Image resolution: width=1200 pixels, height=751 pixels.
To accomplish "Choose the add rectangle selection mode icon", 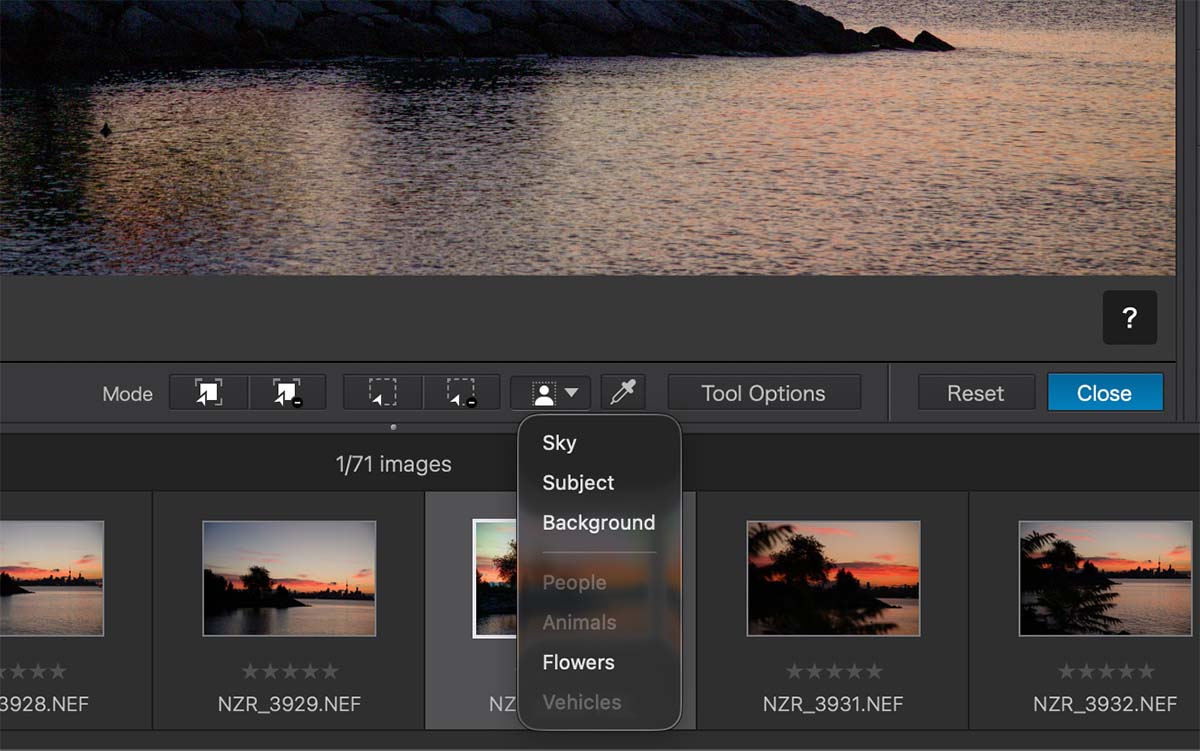I will coord(382,393).
